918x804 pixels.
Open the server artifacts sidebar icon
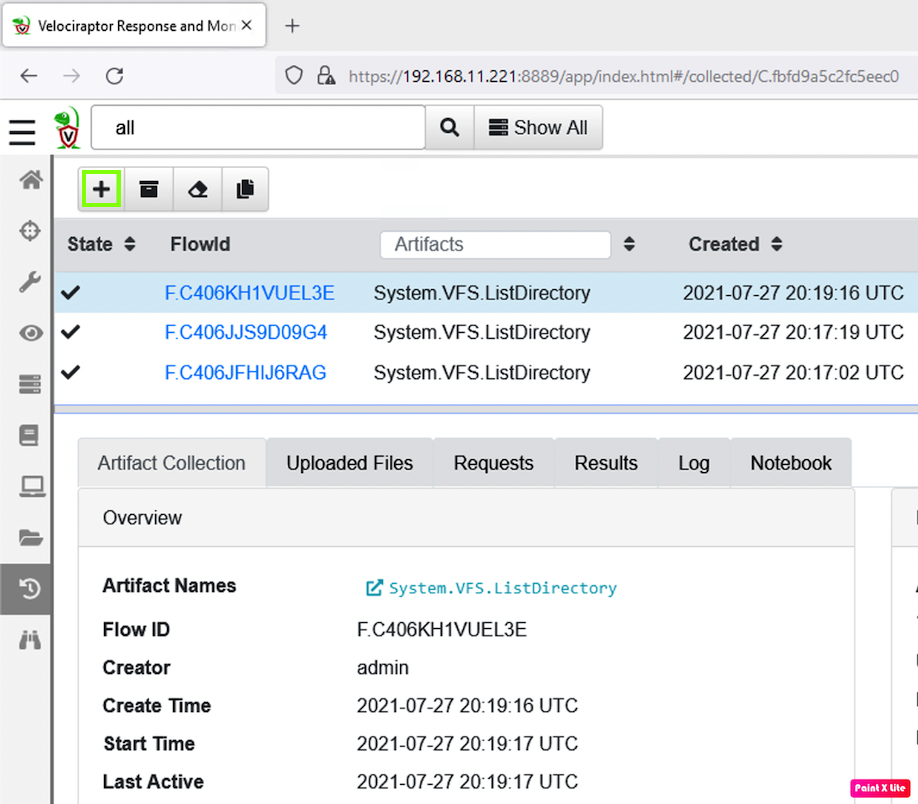(x=30, y=384)
